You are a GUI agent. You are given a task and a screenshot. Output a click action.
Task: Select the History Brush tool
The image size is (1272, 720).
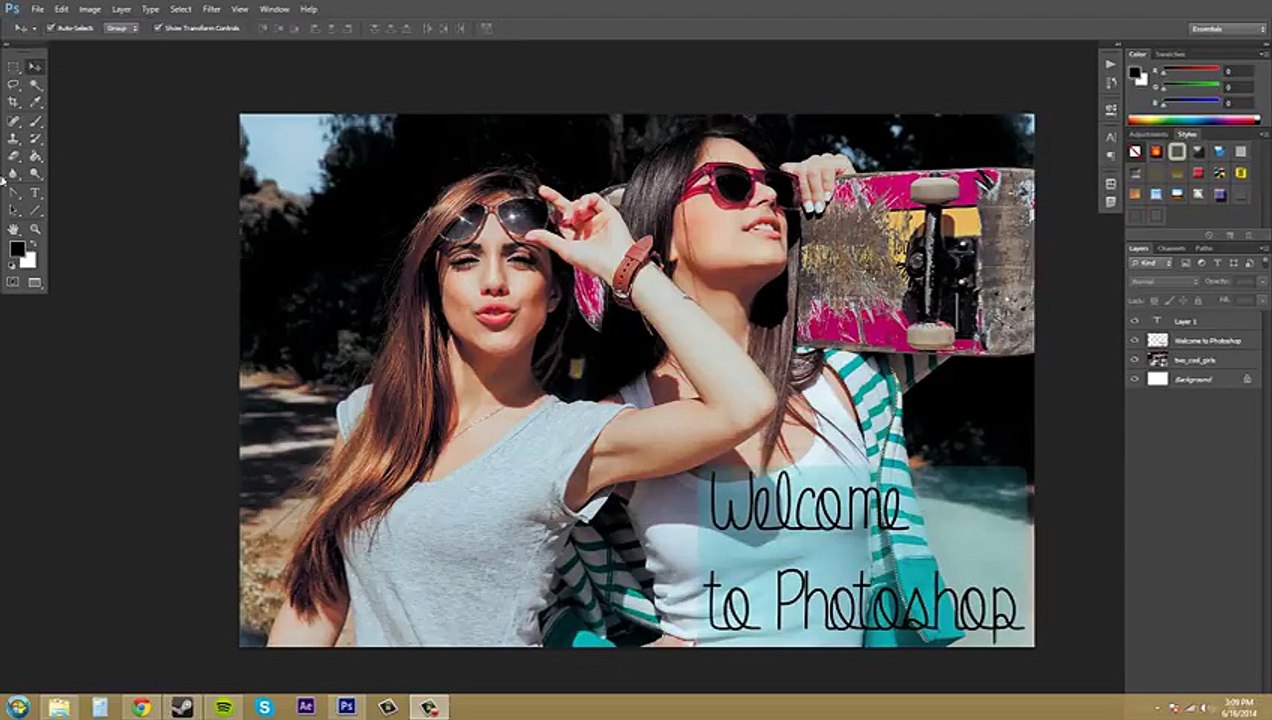35,138
